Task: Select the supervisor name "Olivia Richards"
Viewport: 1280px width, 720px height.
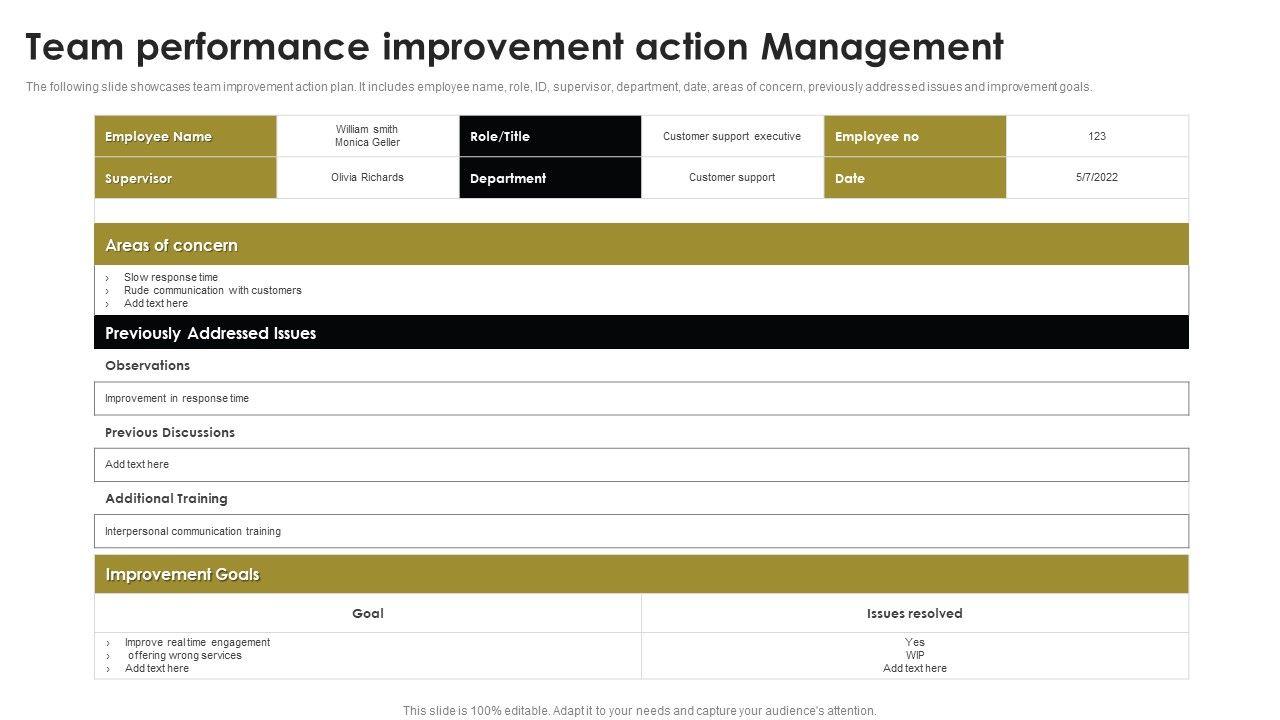Action: pos(367,177)
